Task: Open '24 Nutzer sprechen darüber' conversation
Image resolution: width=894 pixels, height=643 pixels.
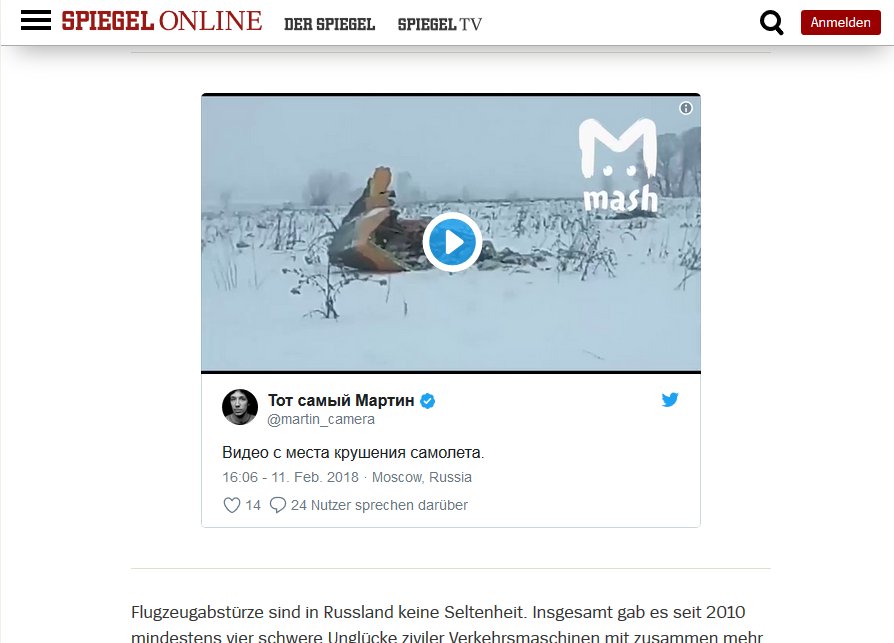Action: coord(379,505)
